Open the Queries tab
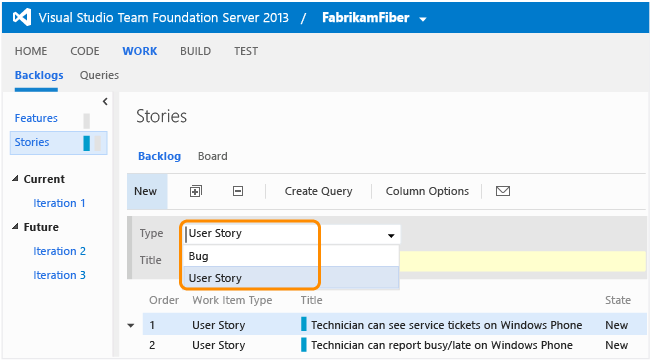The image size is (650, 360). click(99, 75)
